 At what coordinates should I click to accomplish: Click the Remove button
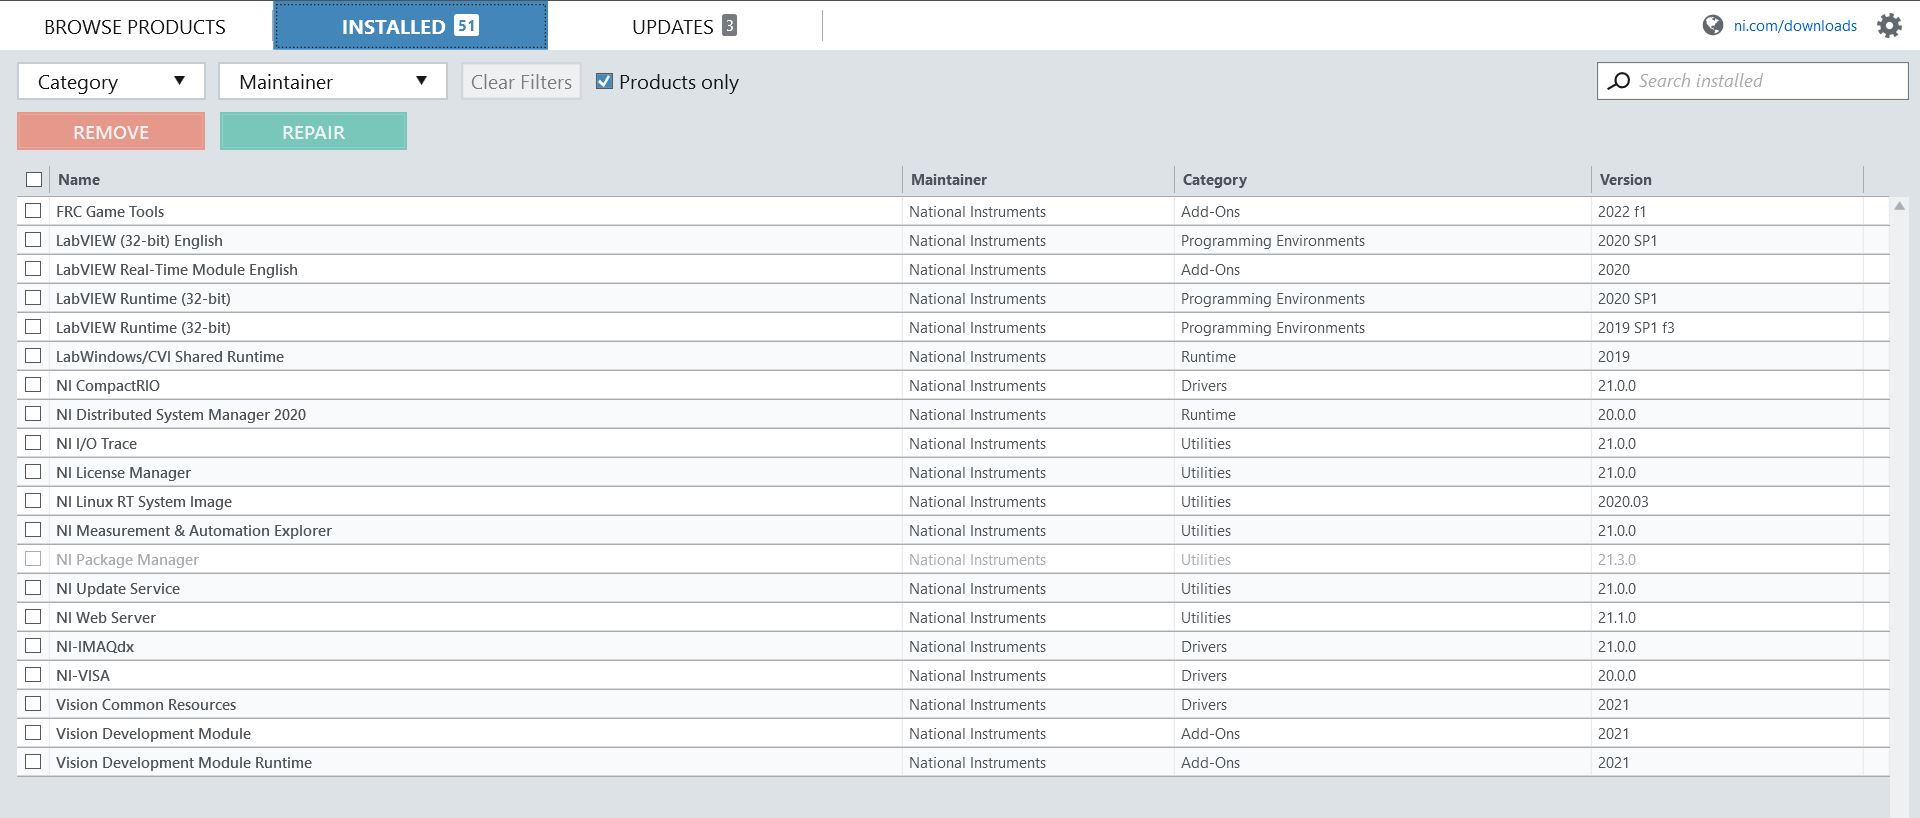coord(111,132)
